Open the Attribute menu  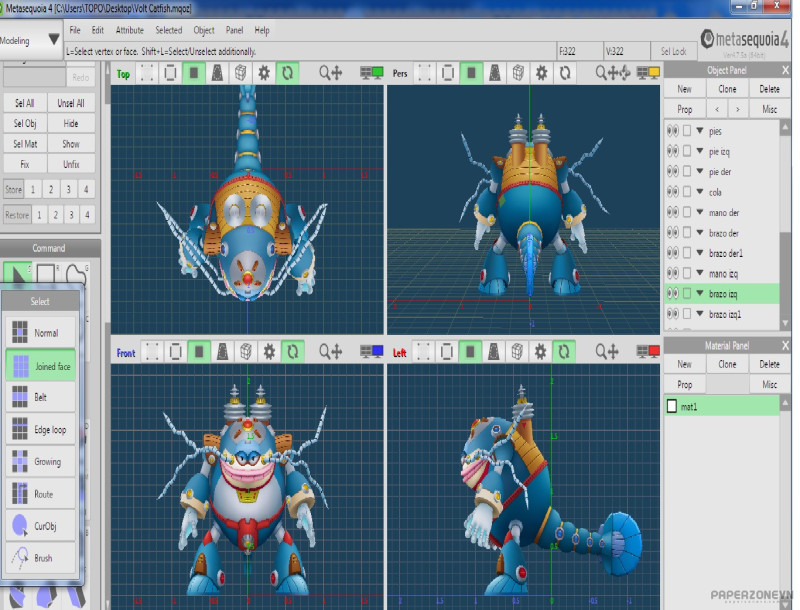129,31
